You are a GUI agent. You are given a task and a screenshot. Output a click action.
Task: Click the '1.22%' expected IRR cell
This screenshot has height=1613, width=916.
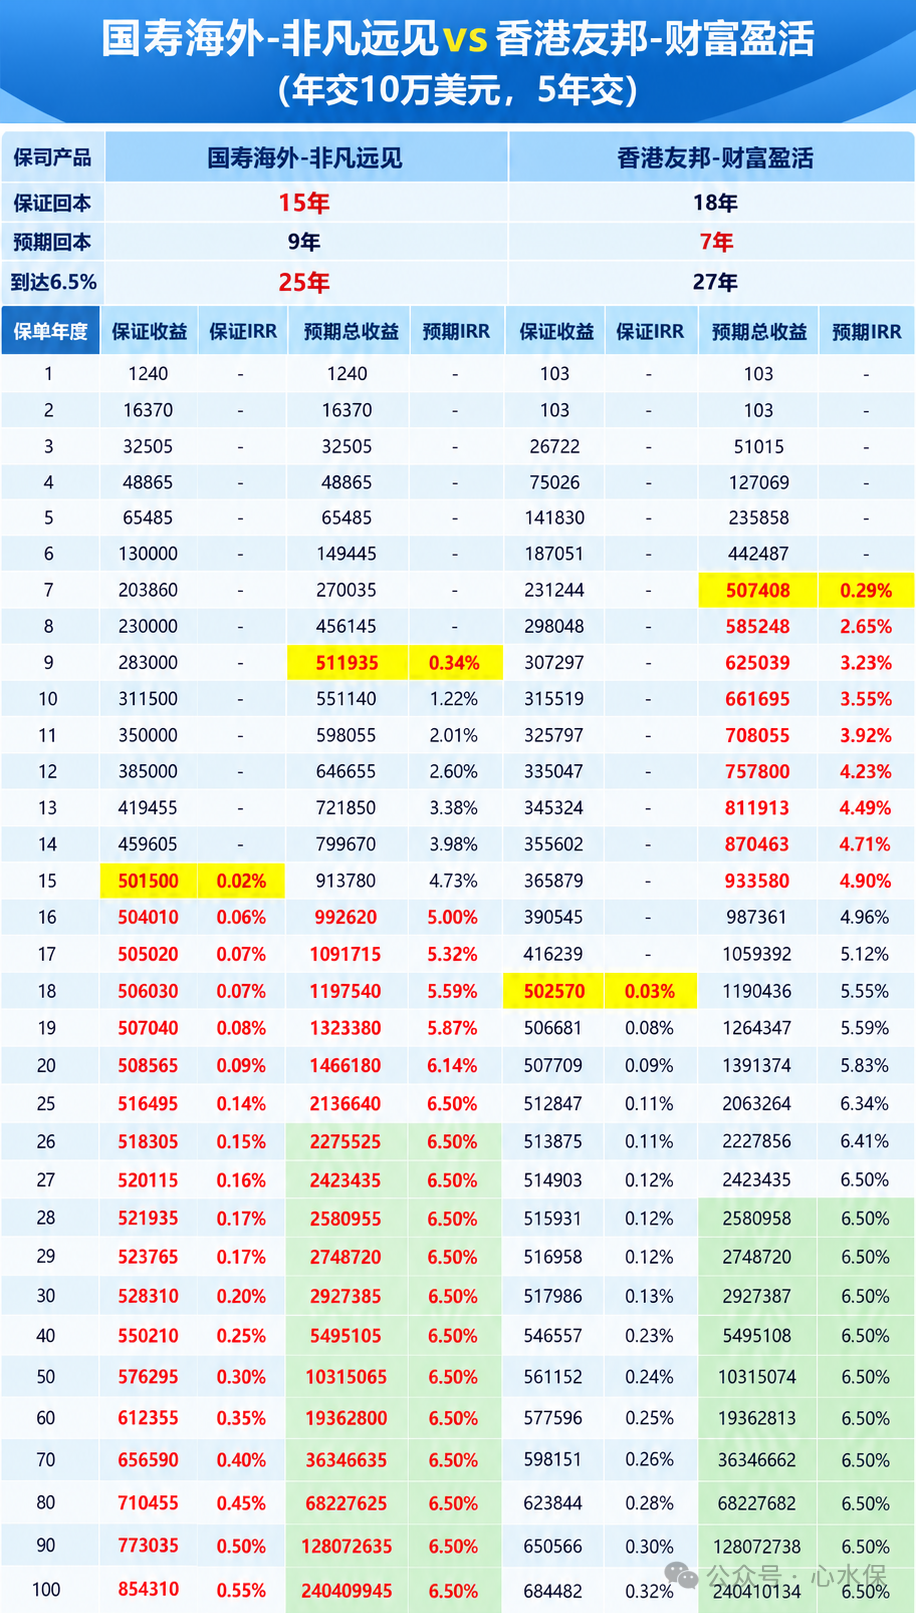(x=454, y=699)
